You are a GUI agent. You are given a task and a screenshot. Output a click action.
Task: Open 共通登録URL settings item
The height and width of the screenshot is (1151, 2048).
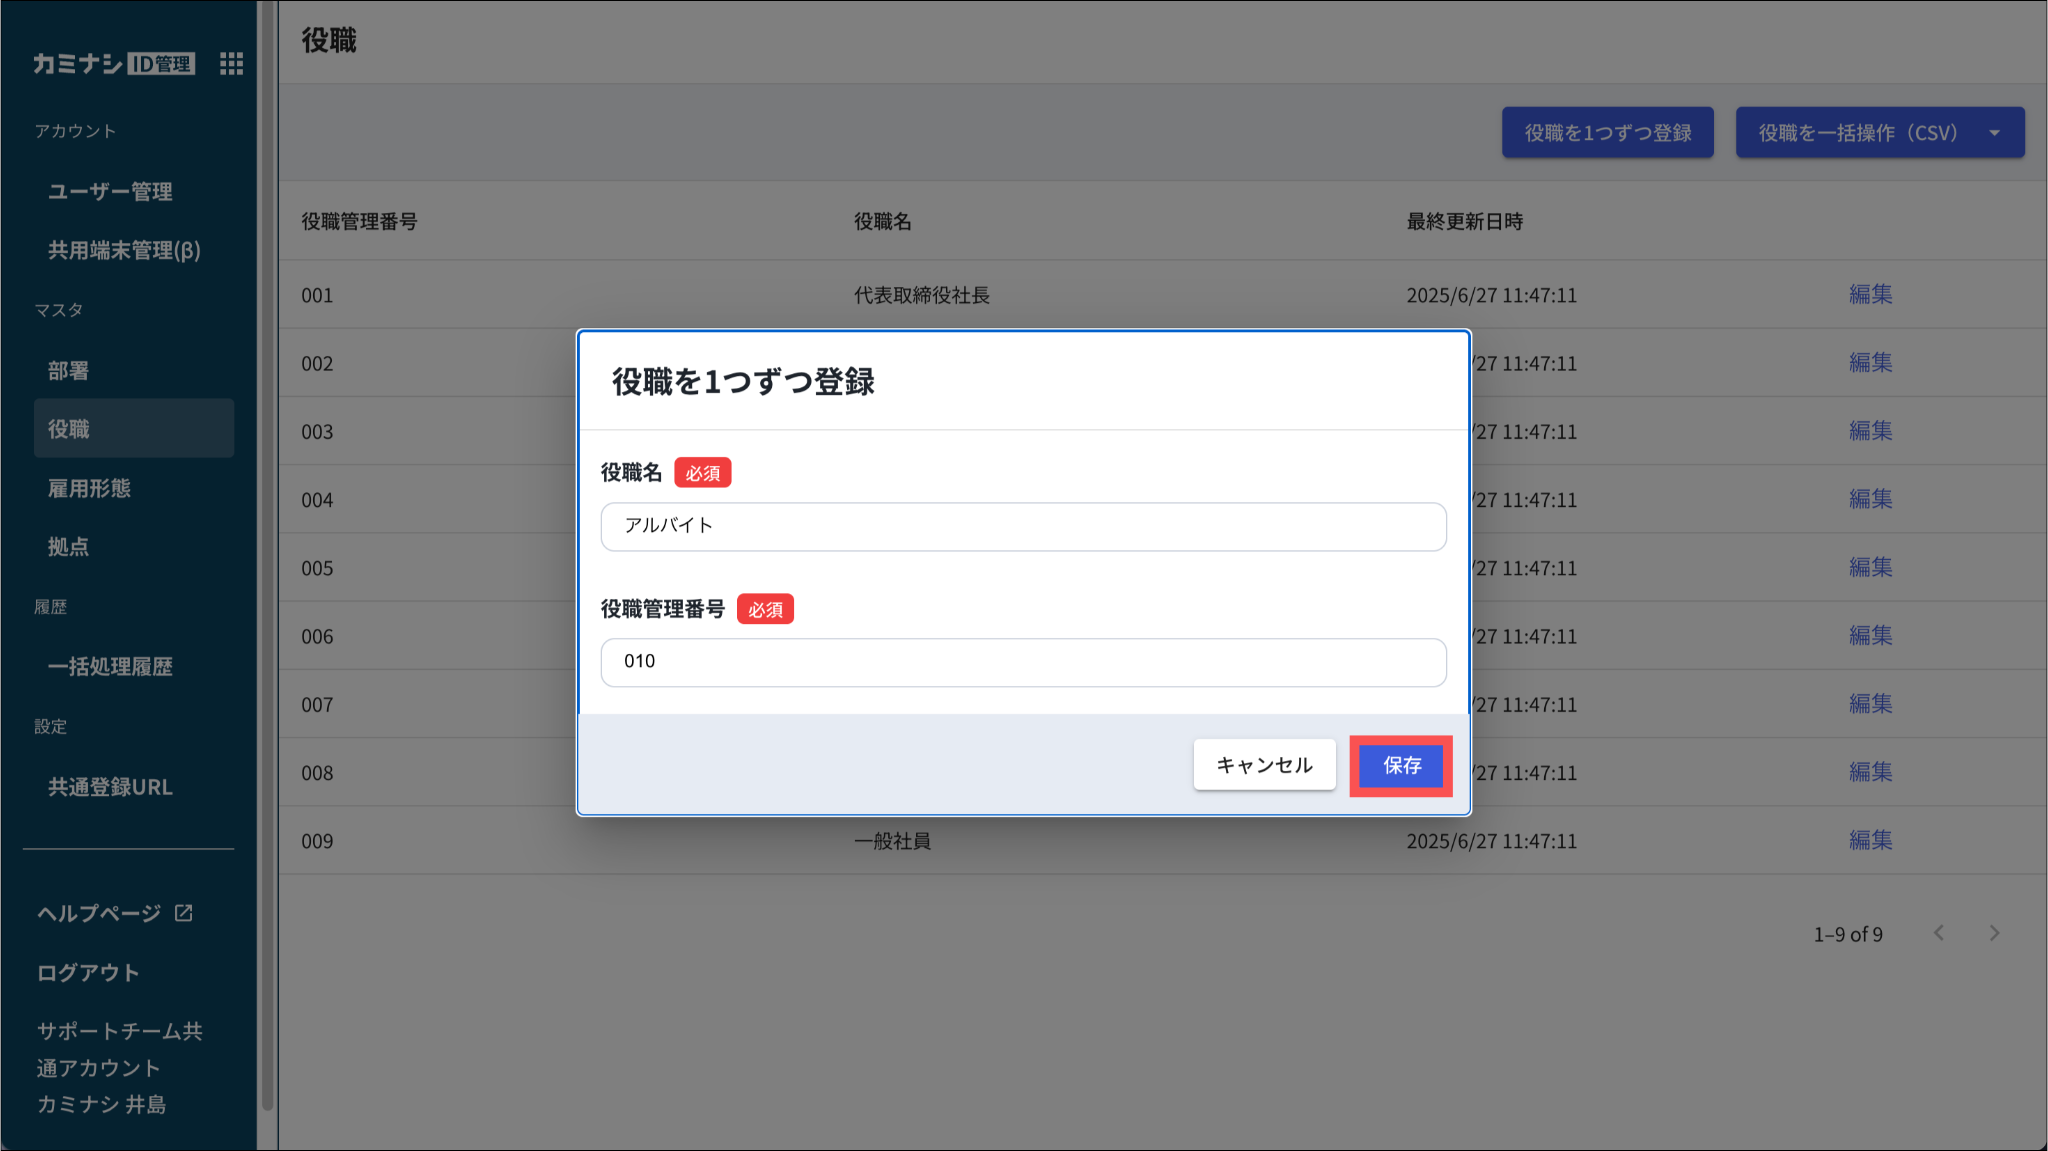pos(110,788)
